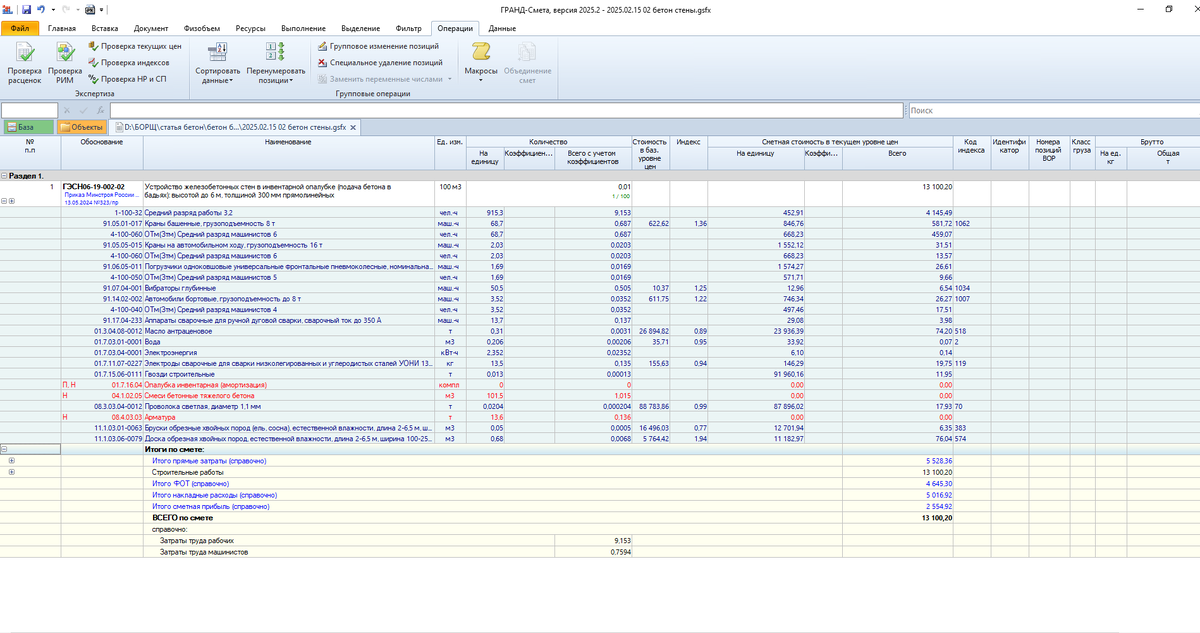The height and width of the screenshot is (633, 1200).
Task: Open the Сортировать данные dropdown
Action: 218,64
